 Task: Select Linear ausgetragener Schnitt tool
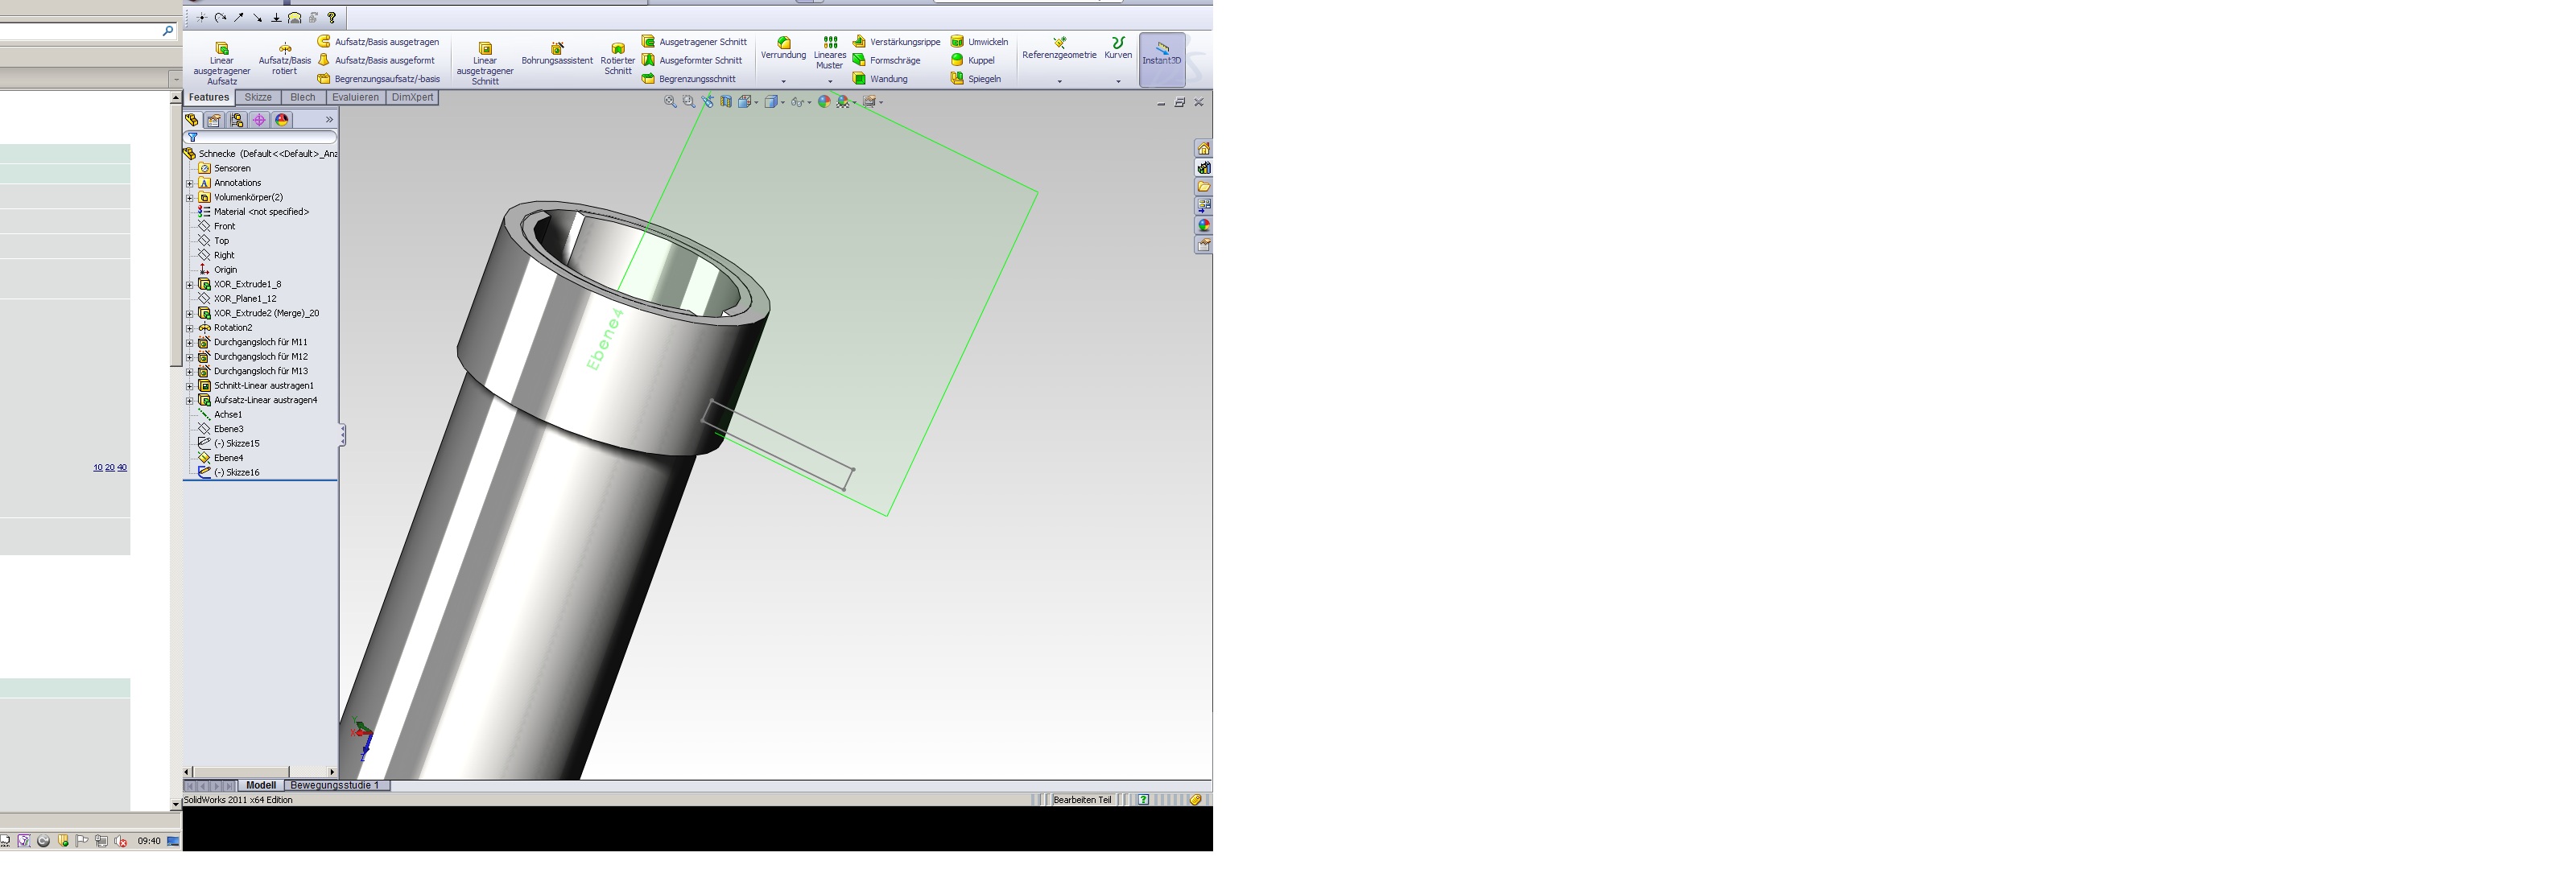485,62
